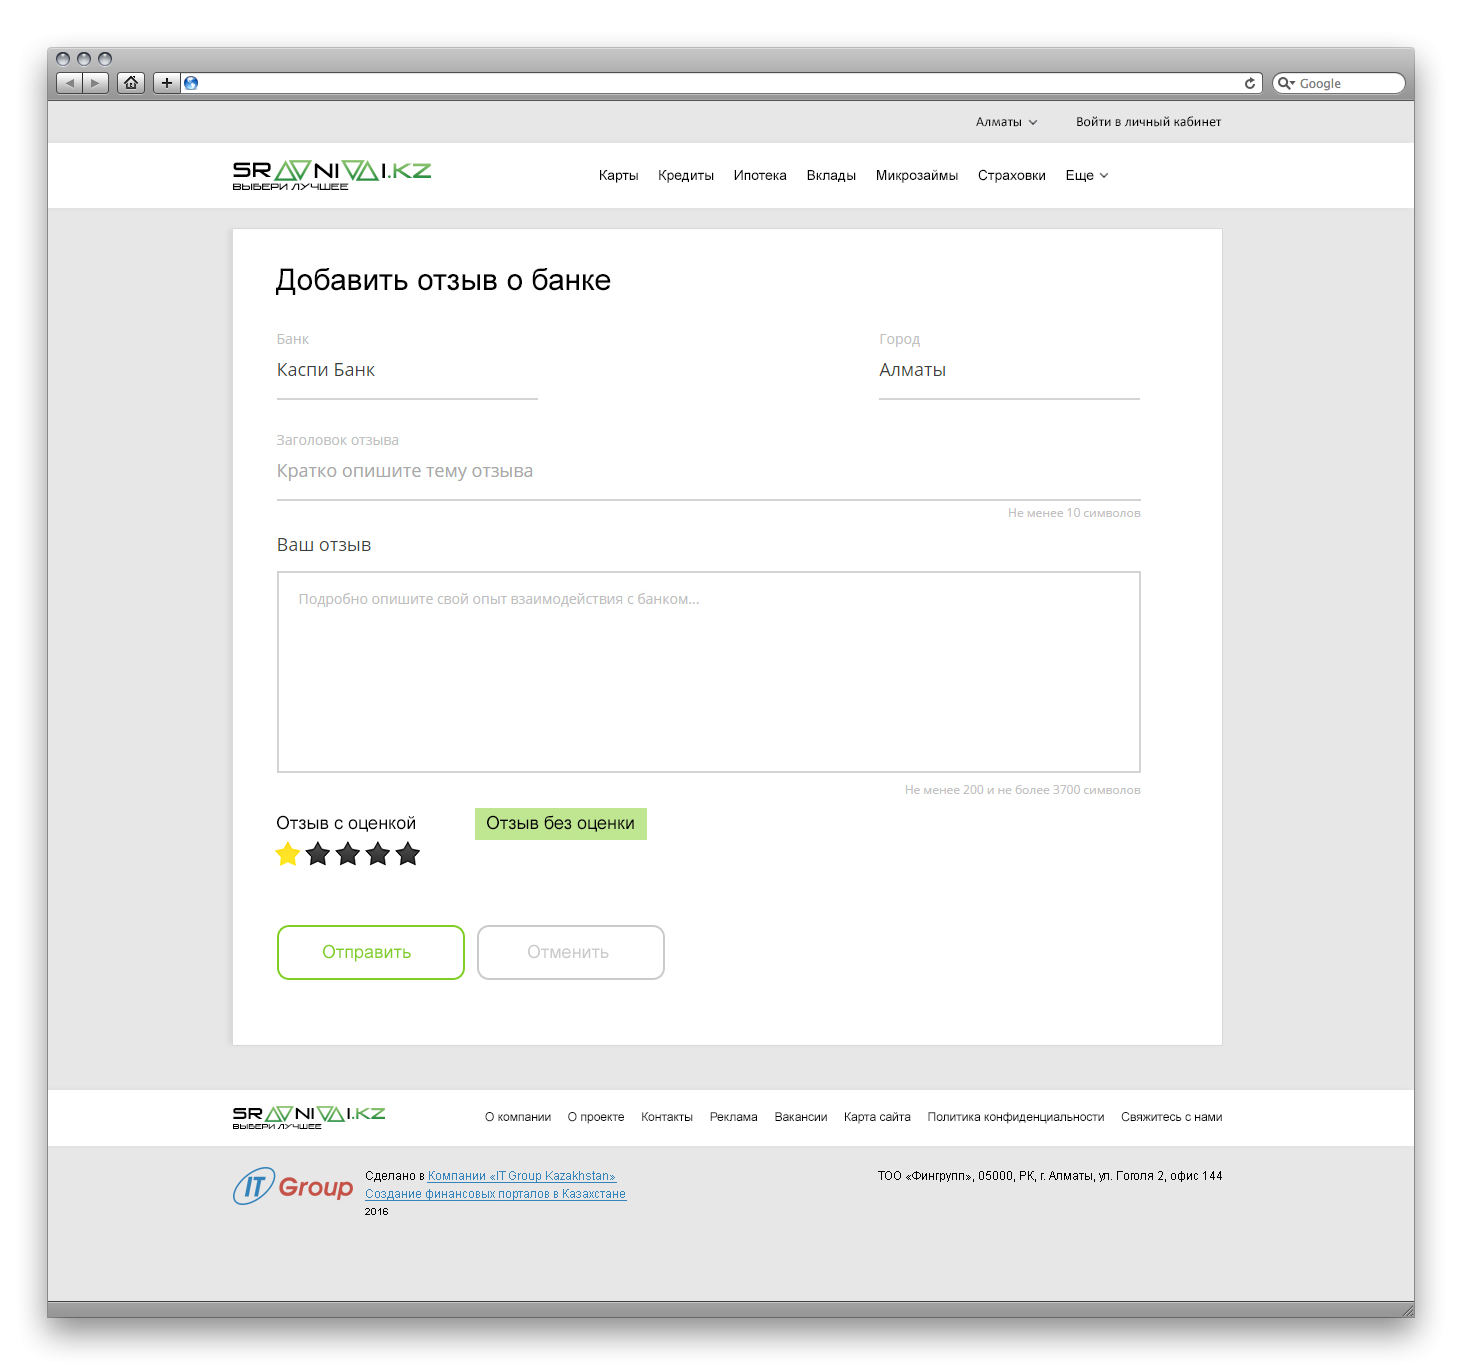Screen dimensions: 1462x1365
Task: Click the IT Group logo in footer
Action: 293,1186
